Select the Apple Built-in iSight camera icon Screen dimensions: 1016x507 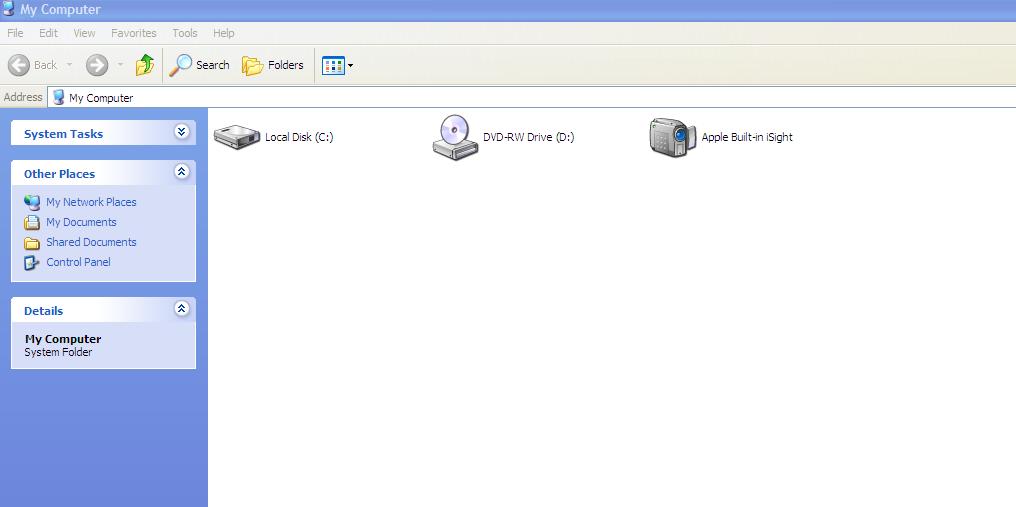[x=673, y=137]
